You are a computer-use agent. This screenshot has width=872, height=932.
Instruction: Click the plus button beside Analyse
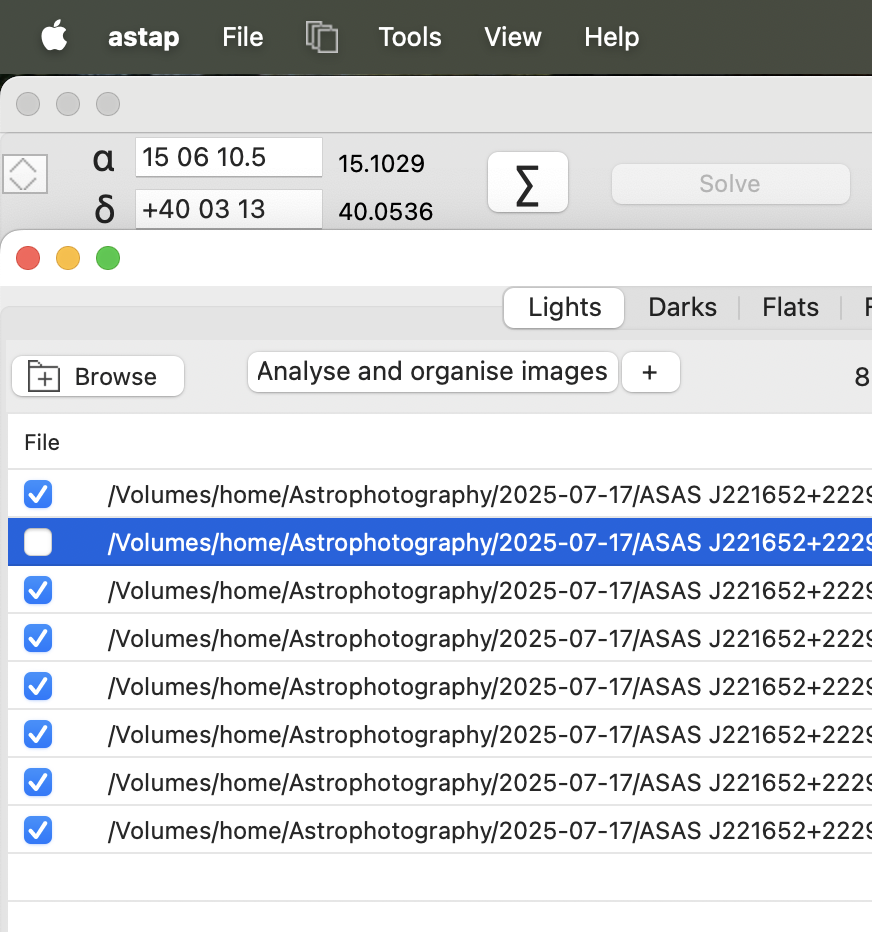(x=650, y=372)
